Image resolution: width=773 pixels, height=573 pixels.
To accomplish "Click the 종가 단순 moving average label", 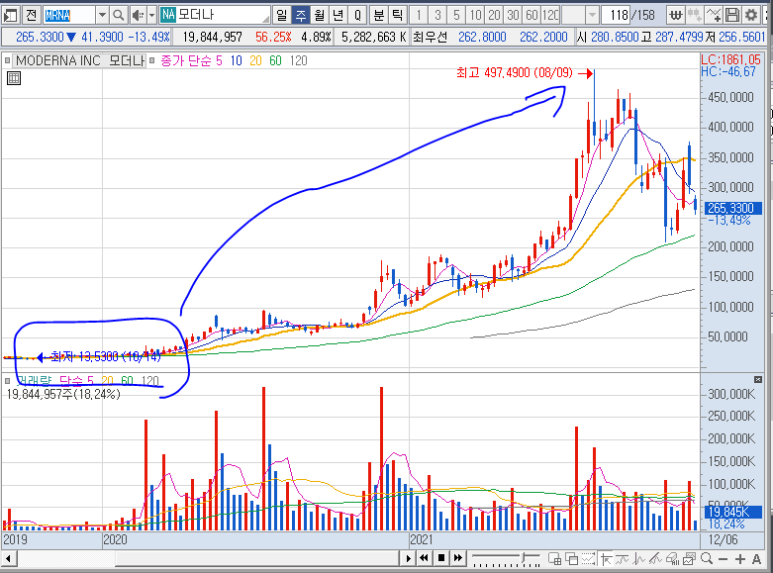I will (186, 61).
